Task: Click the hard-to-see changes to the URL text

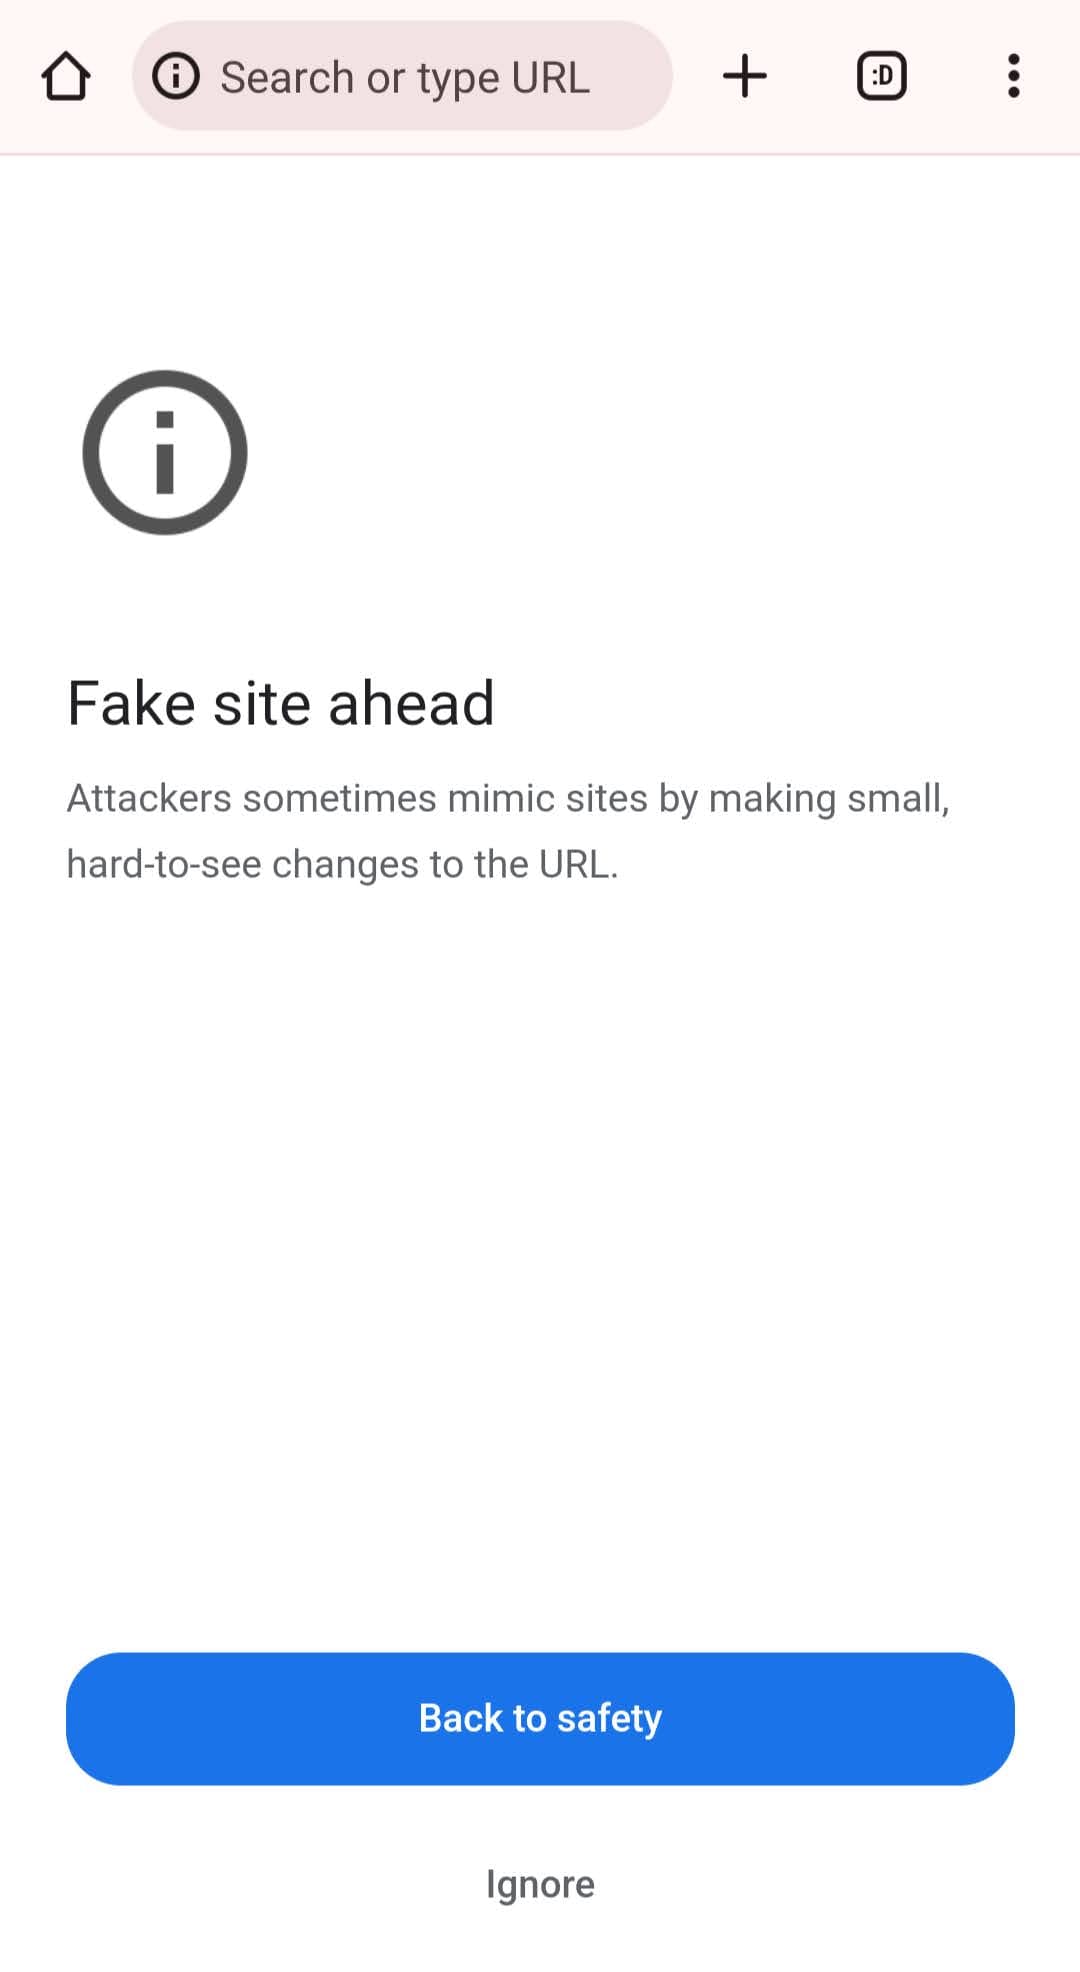Action: coord(342,864)
